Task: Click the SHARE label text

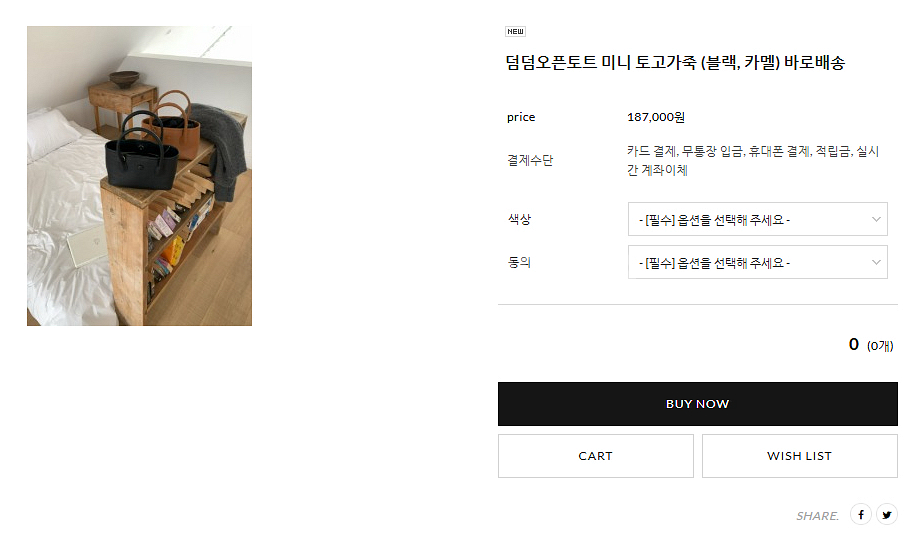Action: [817, 516]
